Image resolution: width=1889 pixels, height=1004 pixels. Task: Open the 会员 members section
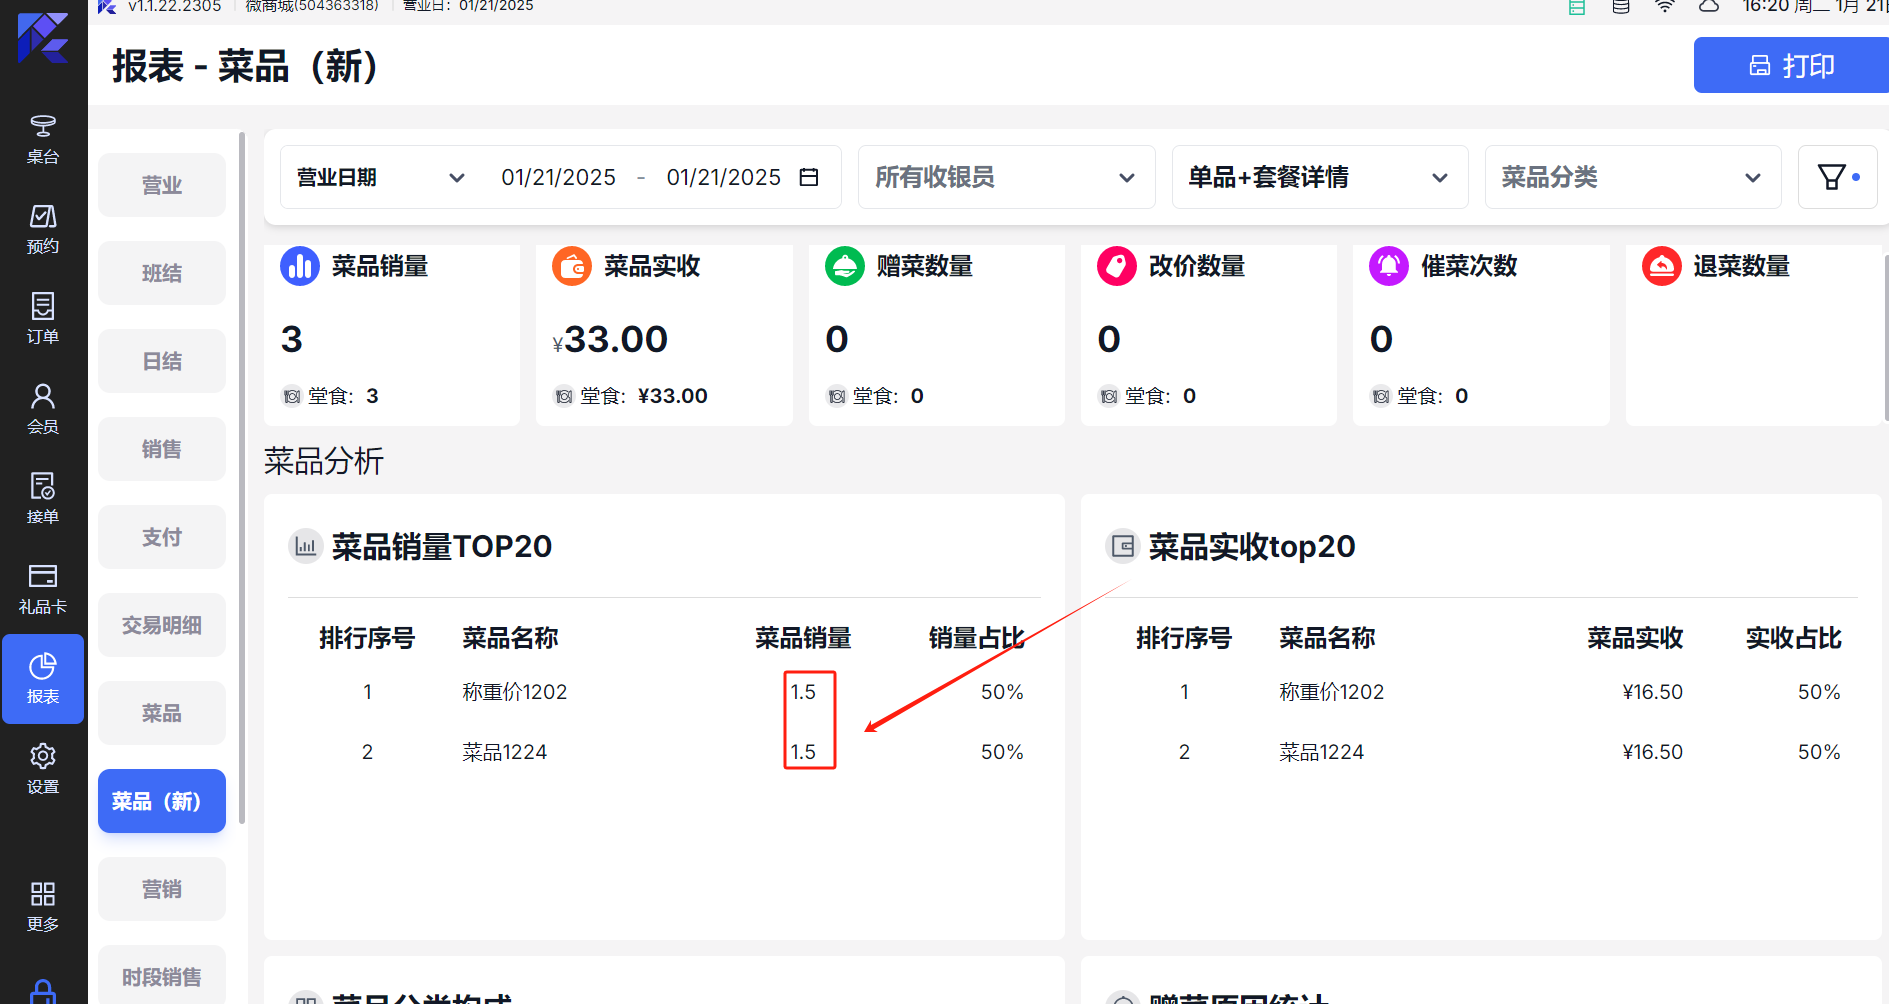coord(43,408)
